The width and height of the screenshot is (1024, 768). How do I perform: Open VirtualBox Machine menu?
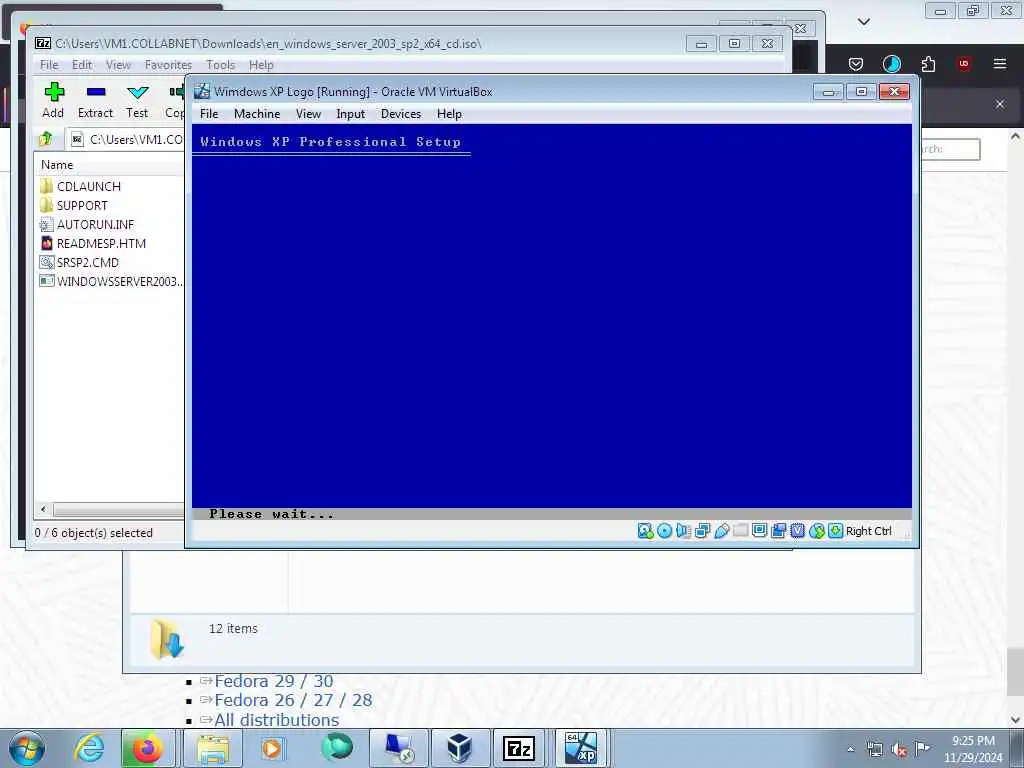(x=257, y=114)
